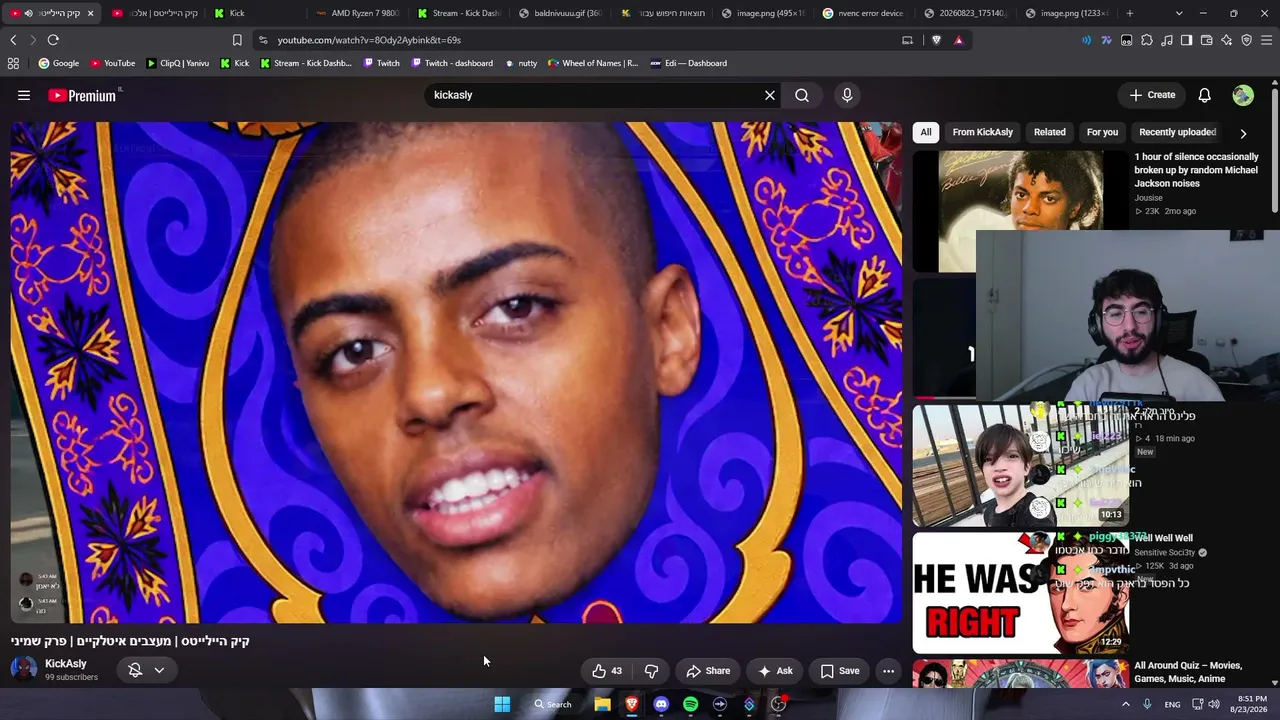Dislike the video with thumbs down
The width and height of the screenshot is (1280, 720).
click(x=651, y=671)
